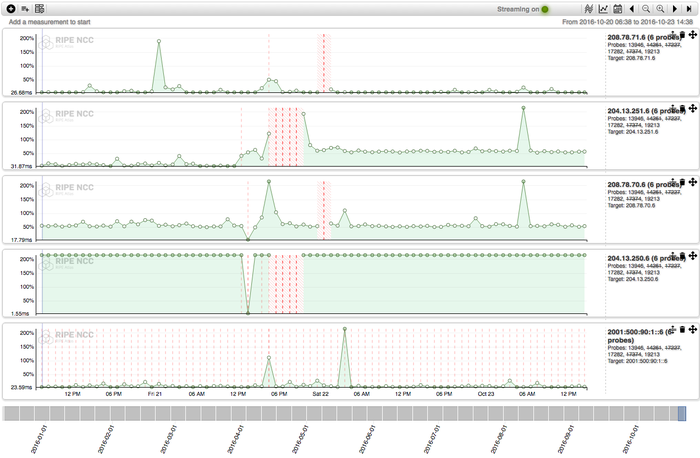The height and width of the screenshot is (458, 700).
Task: Click probe icon on 208.78.71.6 chart
Action: click(x=673, y=34)
